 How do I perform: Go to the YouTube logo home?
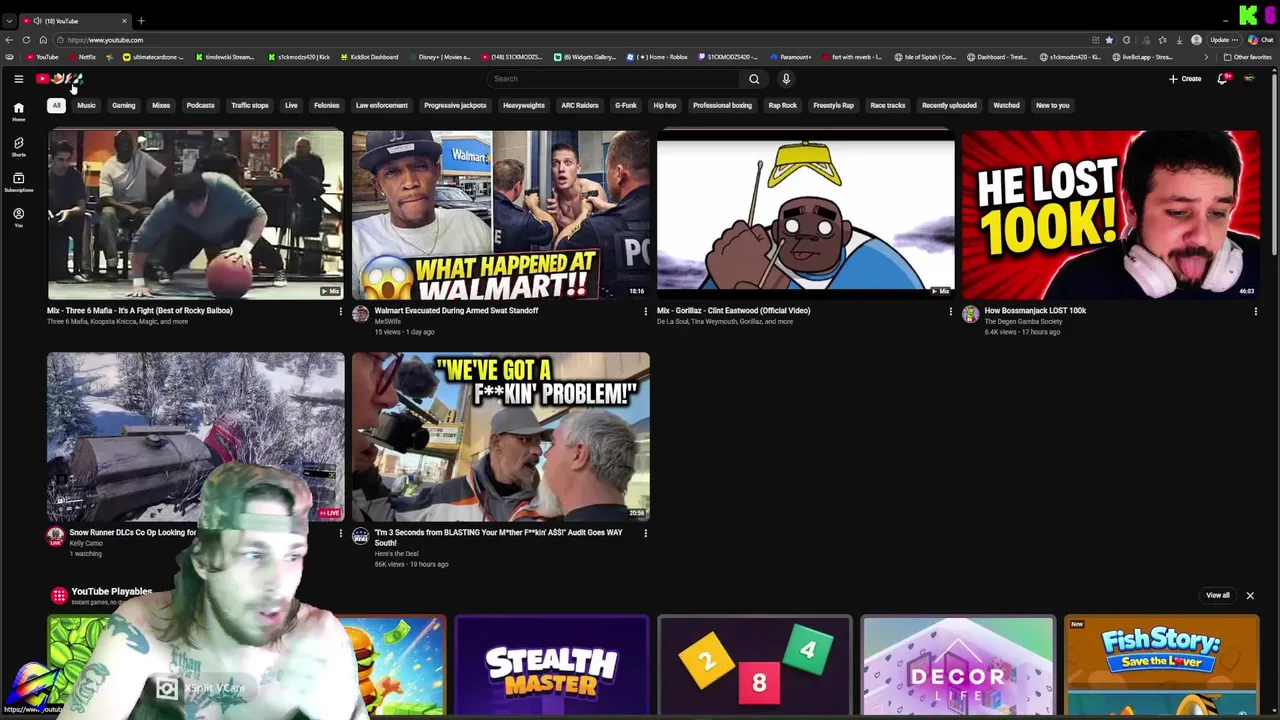(59, 79)
